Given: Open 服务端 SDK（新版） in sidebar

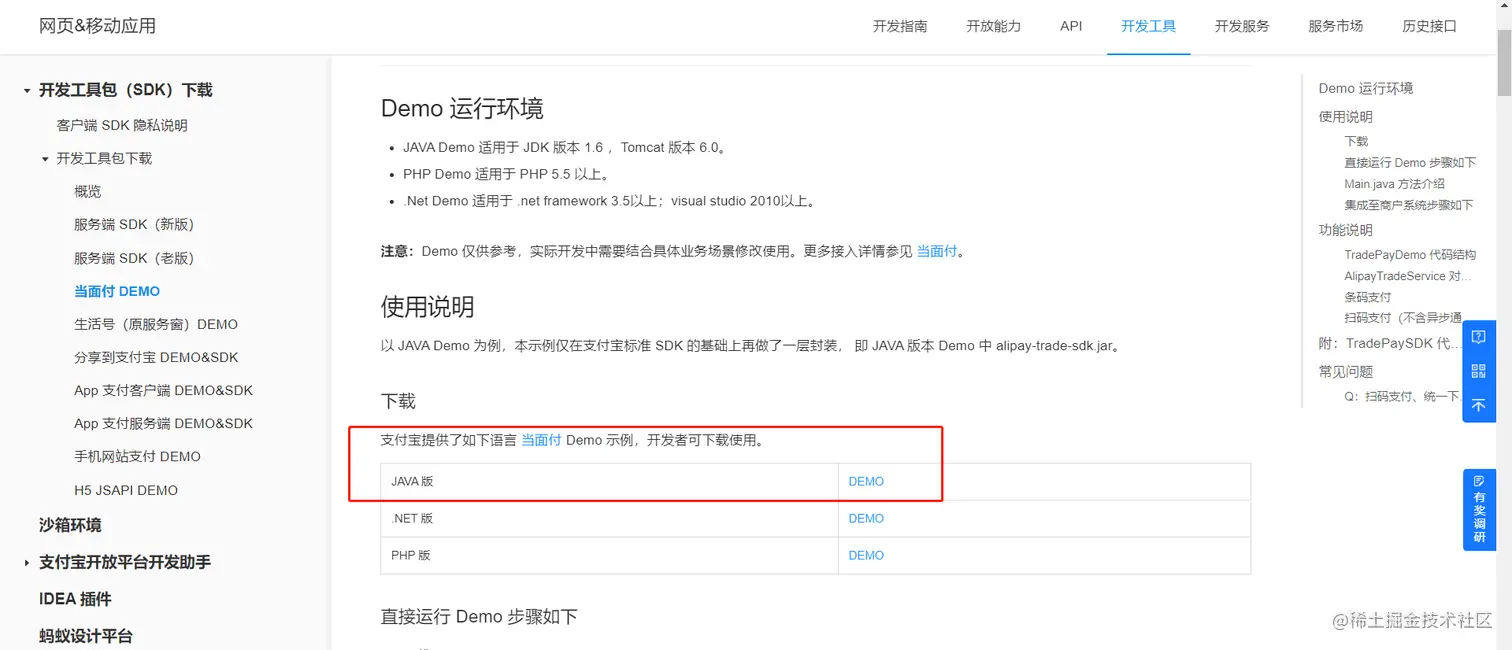Looking at the screenshot, I should [x=134, y=225].
